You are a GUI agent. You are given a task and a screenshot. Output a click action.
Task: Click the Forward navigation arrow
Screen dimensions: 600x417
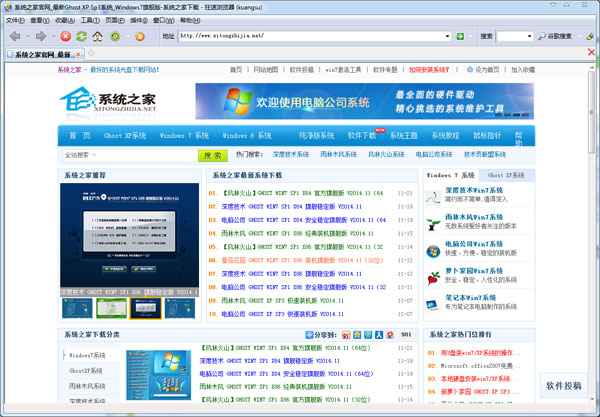pyautogui.click(x=41, y=36)
